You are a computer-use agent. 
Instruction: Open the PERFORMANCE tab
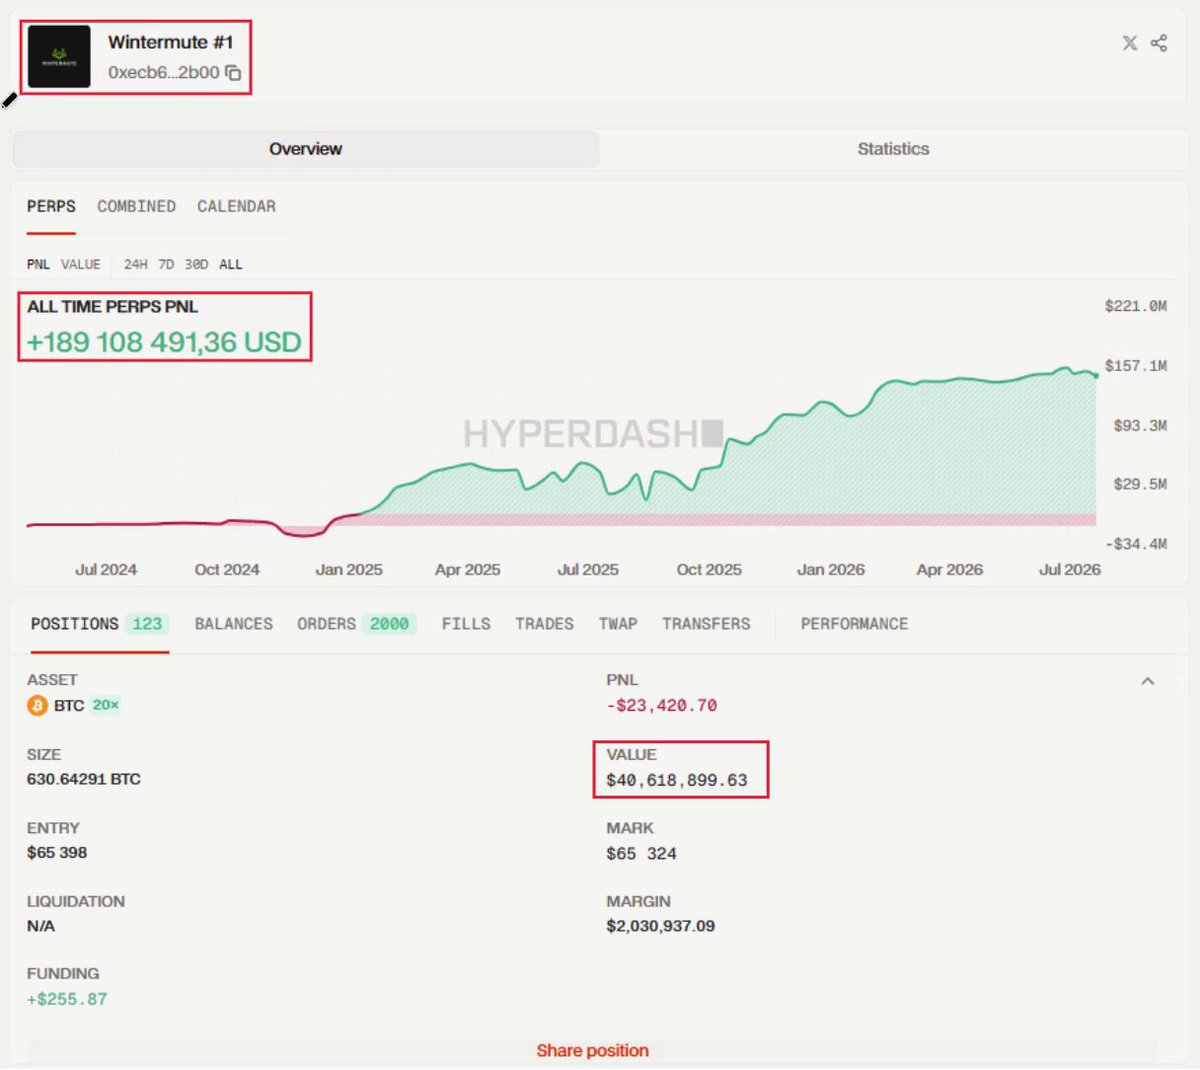click(x=854, y=624)
